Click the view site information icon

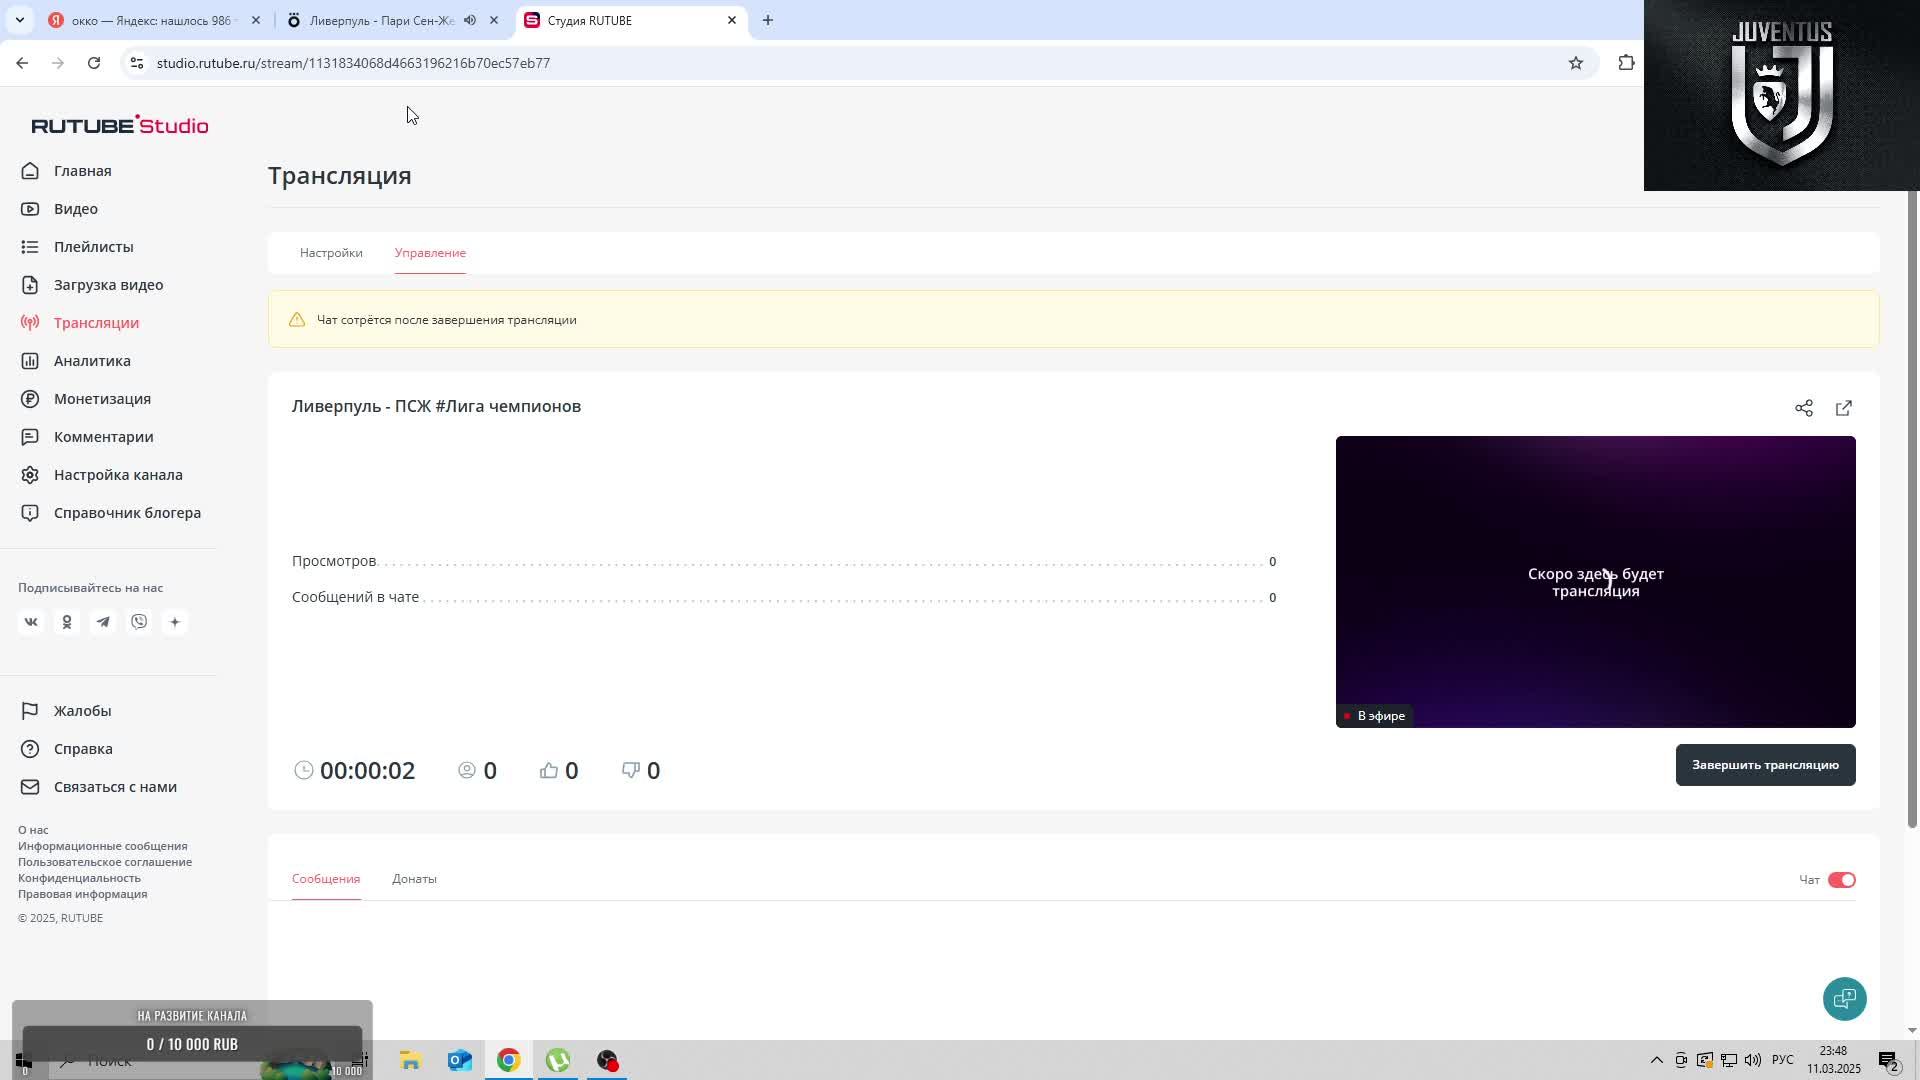click(x=137, y=63)
